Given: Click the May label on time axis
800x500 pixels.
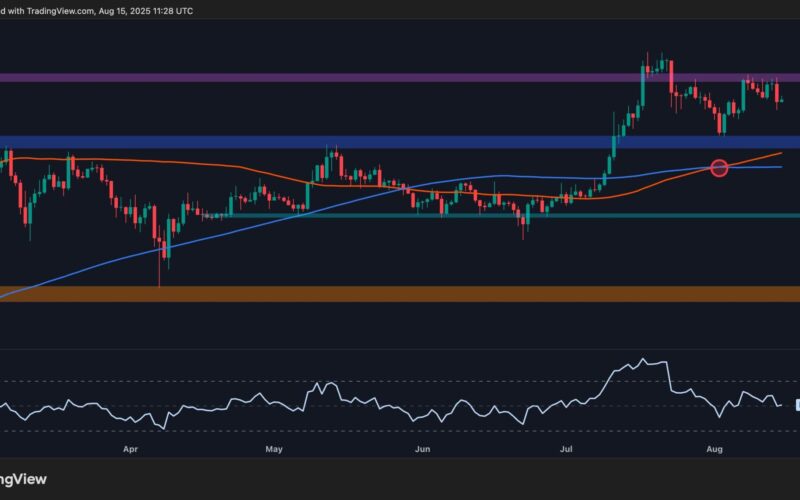Looking at the screenshot, I should [x=274, y=451].
